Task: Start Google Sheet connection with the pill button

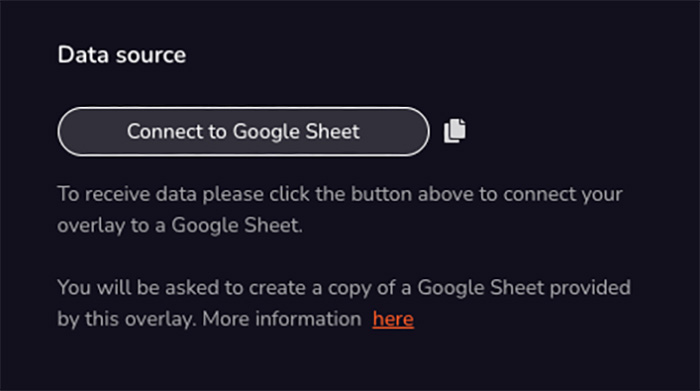Action: (243, 132)
